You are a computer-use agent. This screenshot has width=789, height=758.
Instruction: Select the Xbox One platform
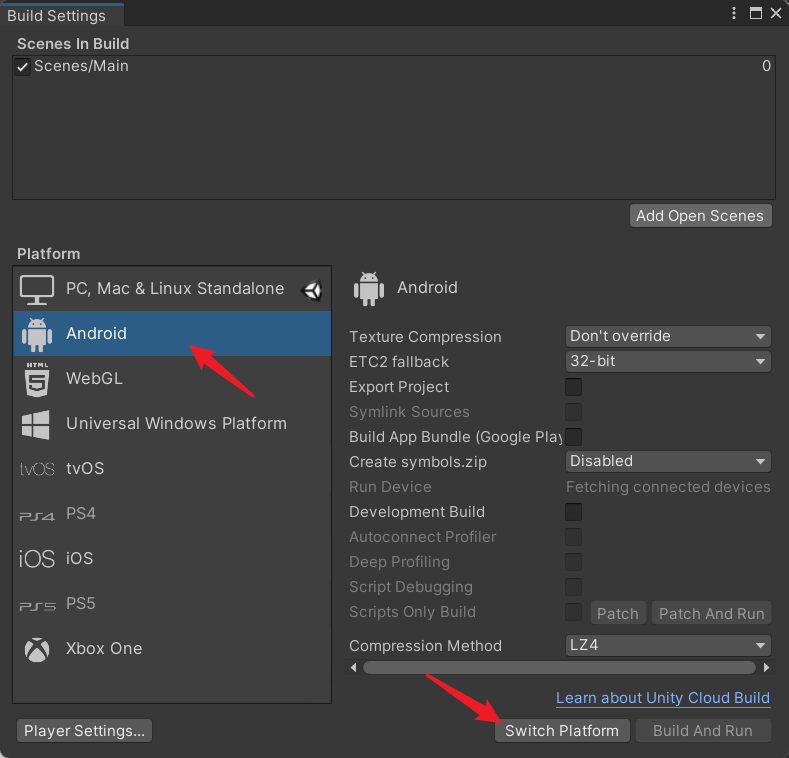tap(172, 649)
